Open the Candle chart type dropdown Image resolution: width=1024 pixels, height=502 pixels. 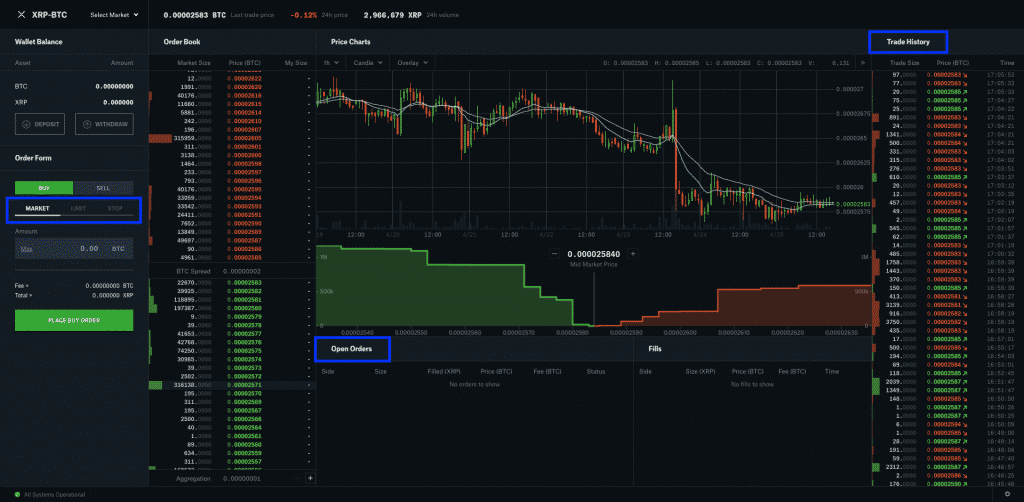point(368,63)
